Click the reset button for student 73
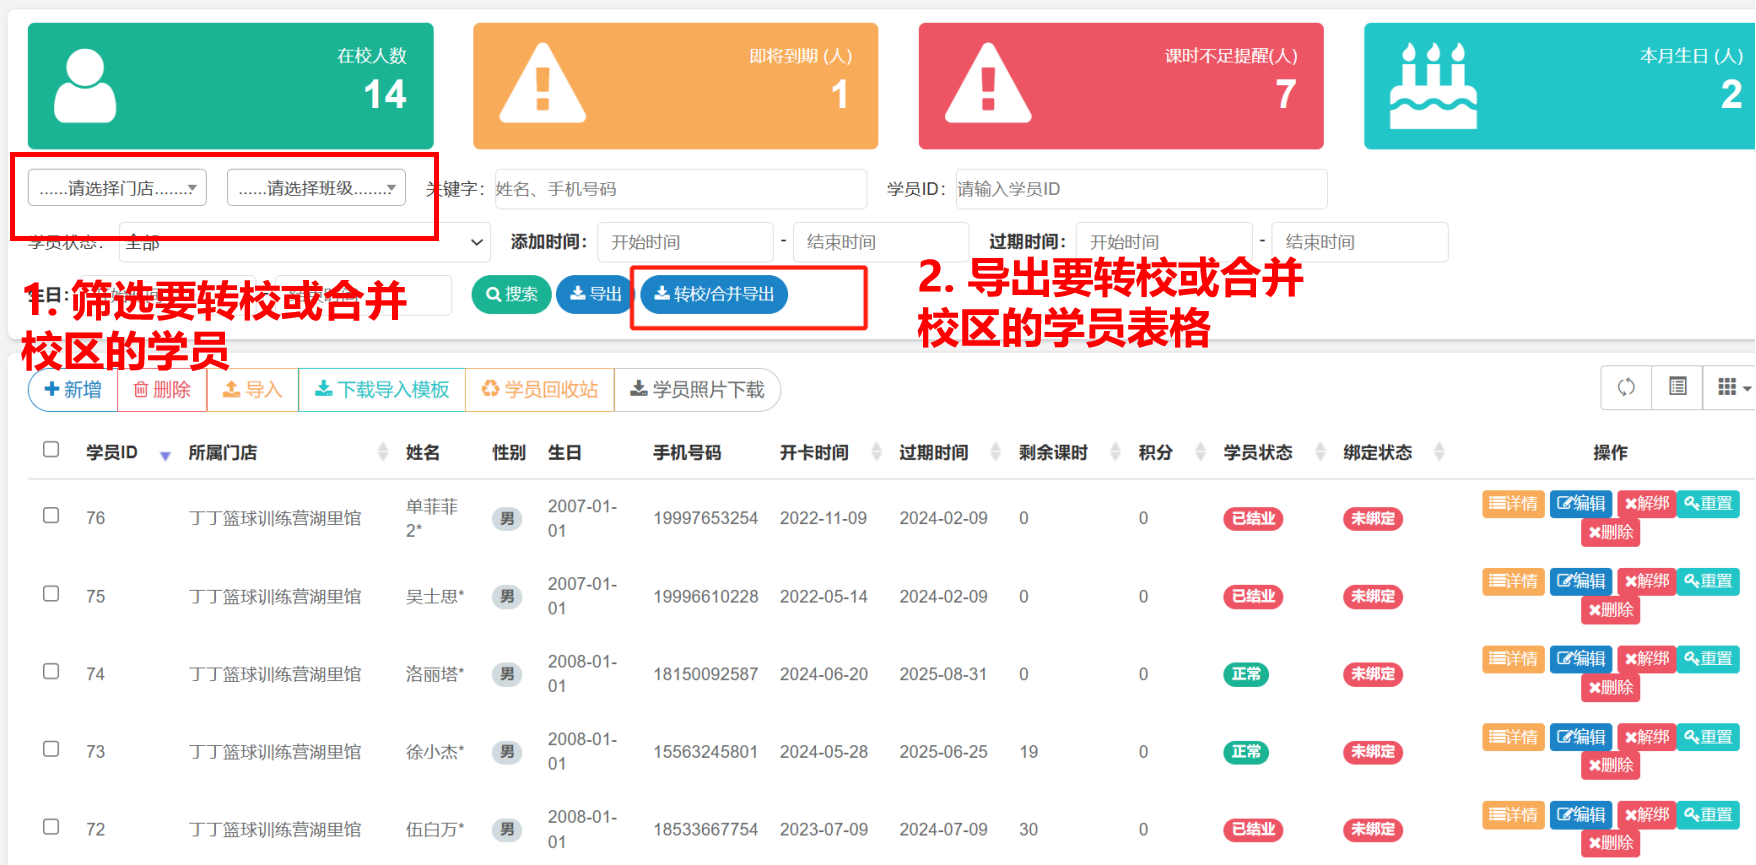The height and width of the screenshot is (865, 1756). point(1707,737)
